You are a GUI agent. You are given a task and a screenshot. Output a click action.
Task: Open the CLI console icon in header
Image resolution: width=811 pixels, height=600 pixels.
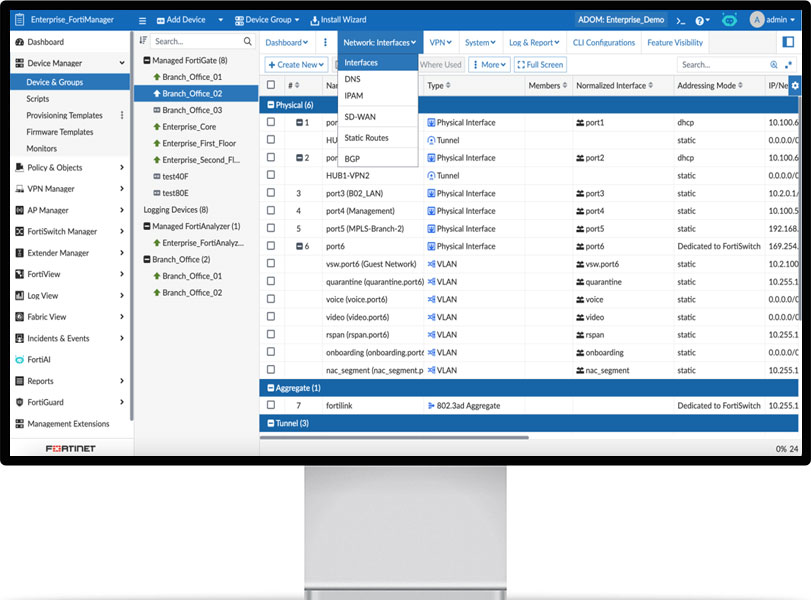click(681, 21)
